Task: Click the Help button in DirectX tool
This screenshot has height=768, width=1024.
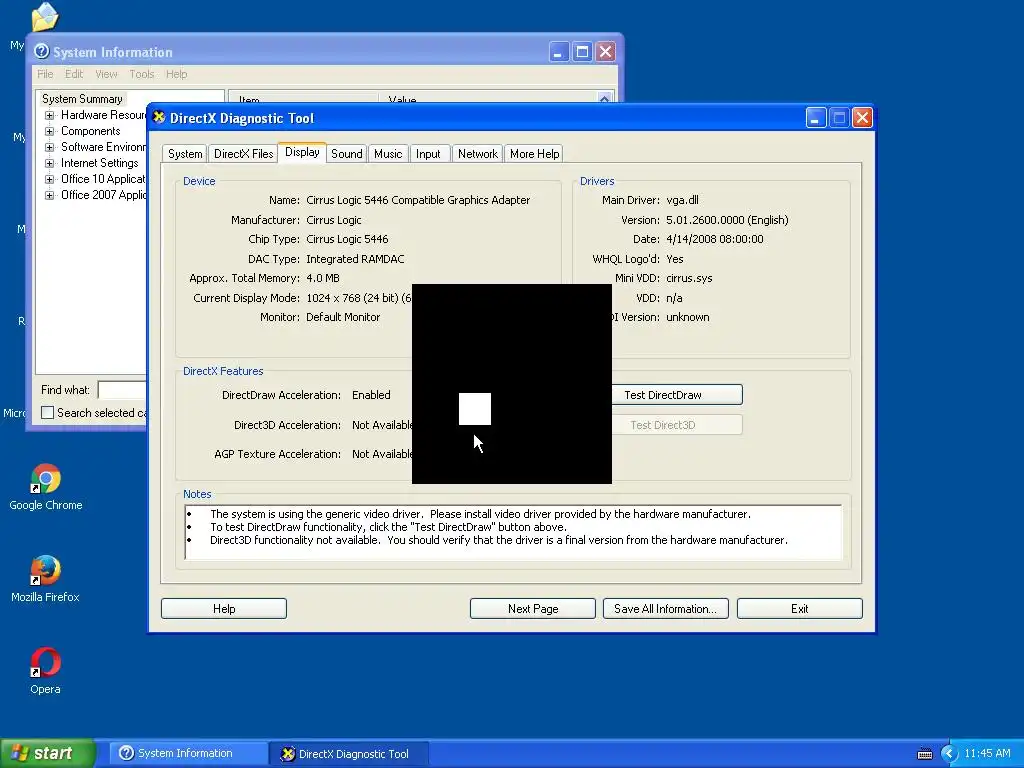Action: 224,609
